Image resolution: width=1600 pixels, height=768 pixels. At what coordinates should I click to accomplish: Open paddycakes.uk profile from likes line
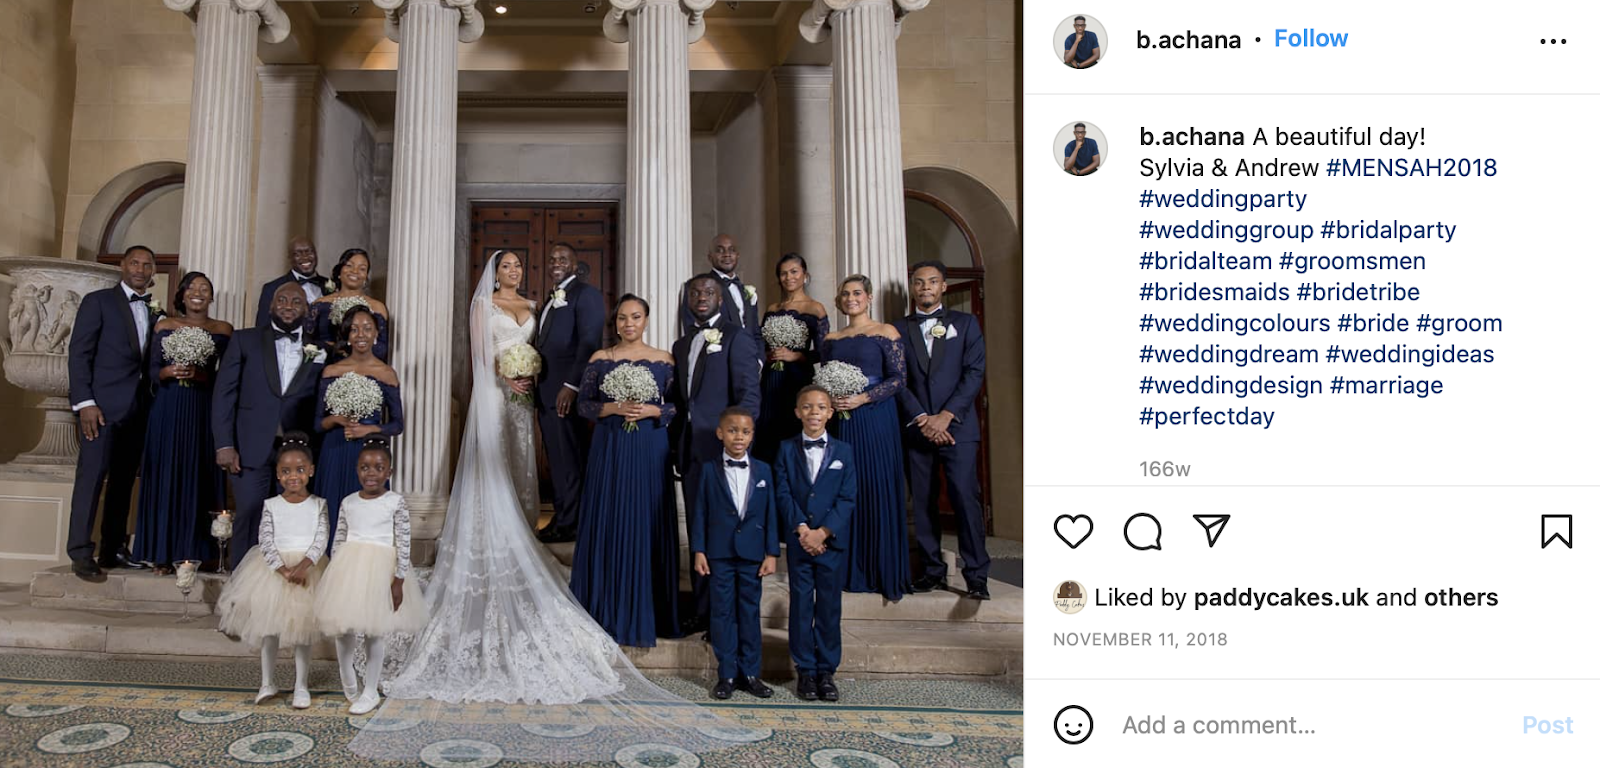[x=1281, y=597]
